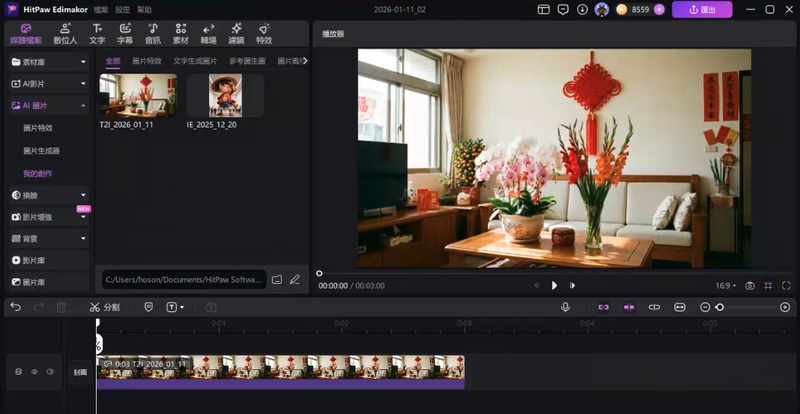Start voice recording with microphone icon
This screenshot has height=414, width=800.
tap(565, 307)
